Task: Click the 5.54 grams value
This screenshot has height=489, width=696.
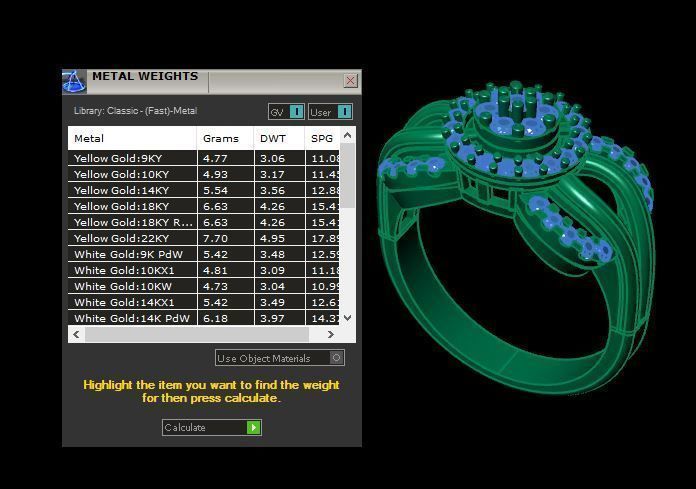Action: pyautogui.click(x=215, y=190)
